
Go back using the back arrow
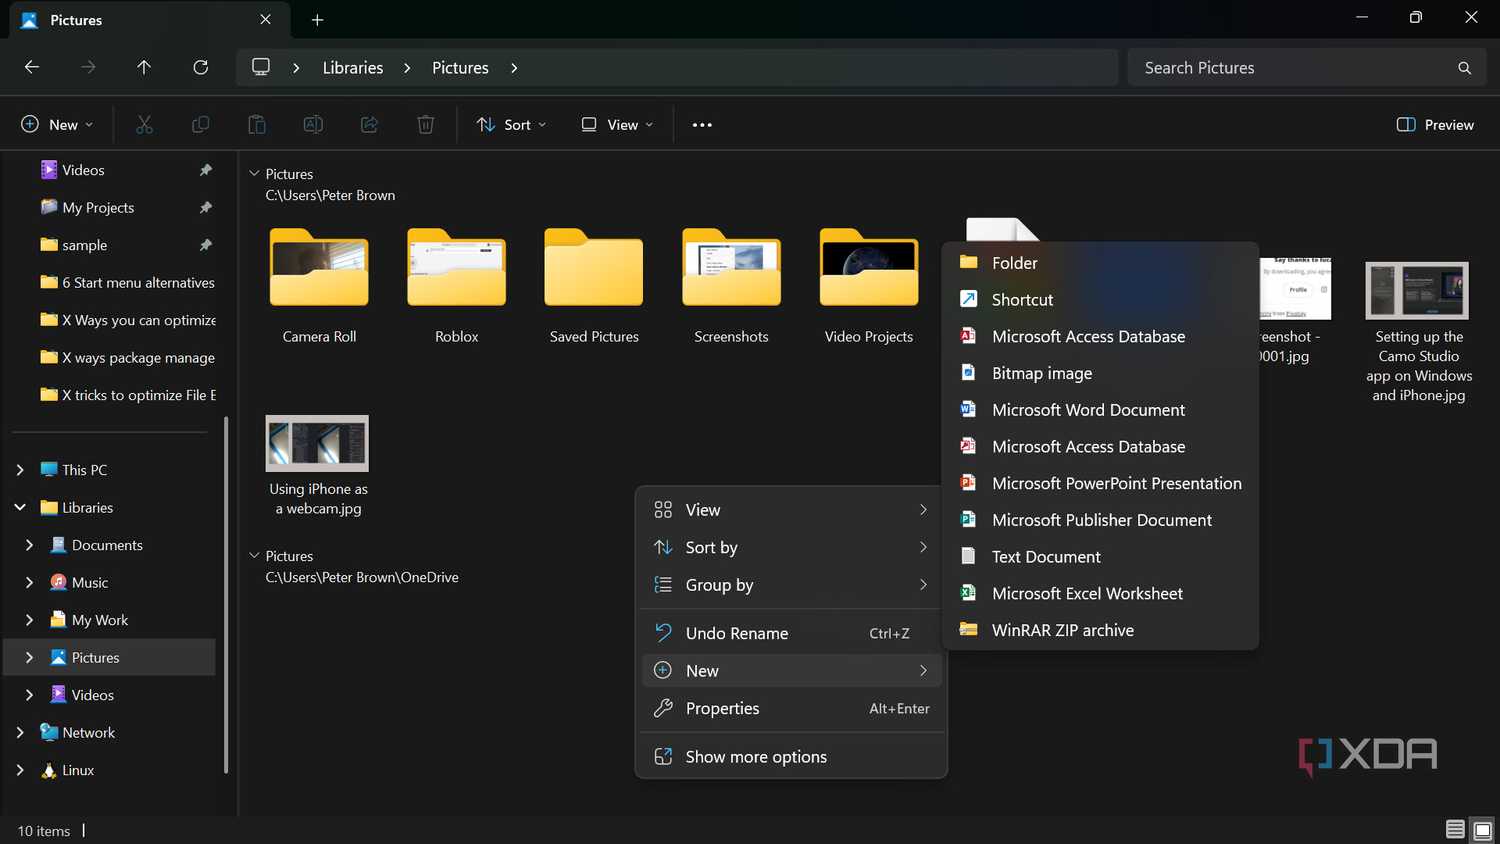(x=32, y=67)
